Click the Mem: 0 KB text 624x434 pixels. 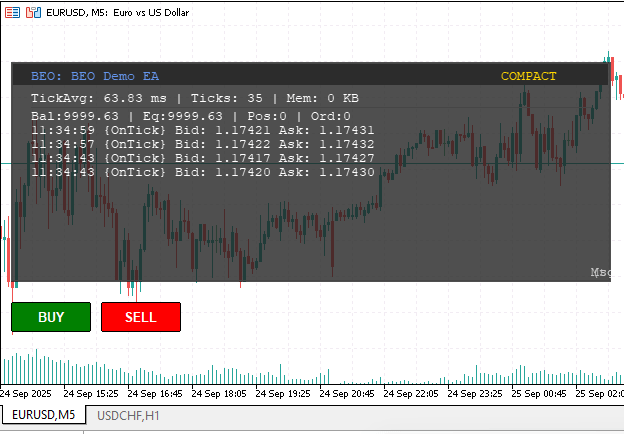322,98
